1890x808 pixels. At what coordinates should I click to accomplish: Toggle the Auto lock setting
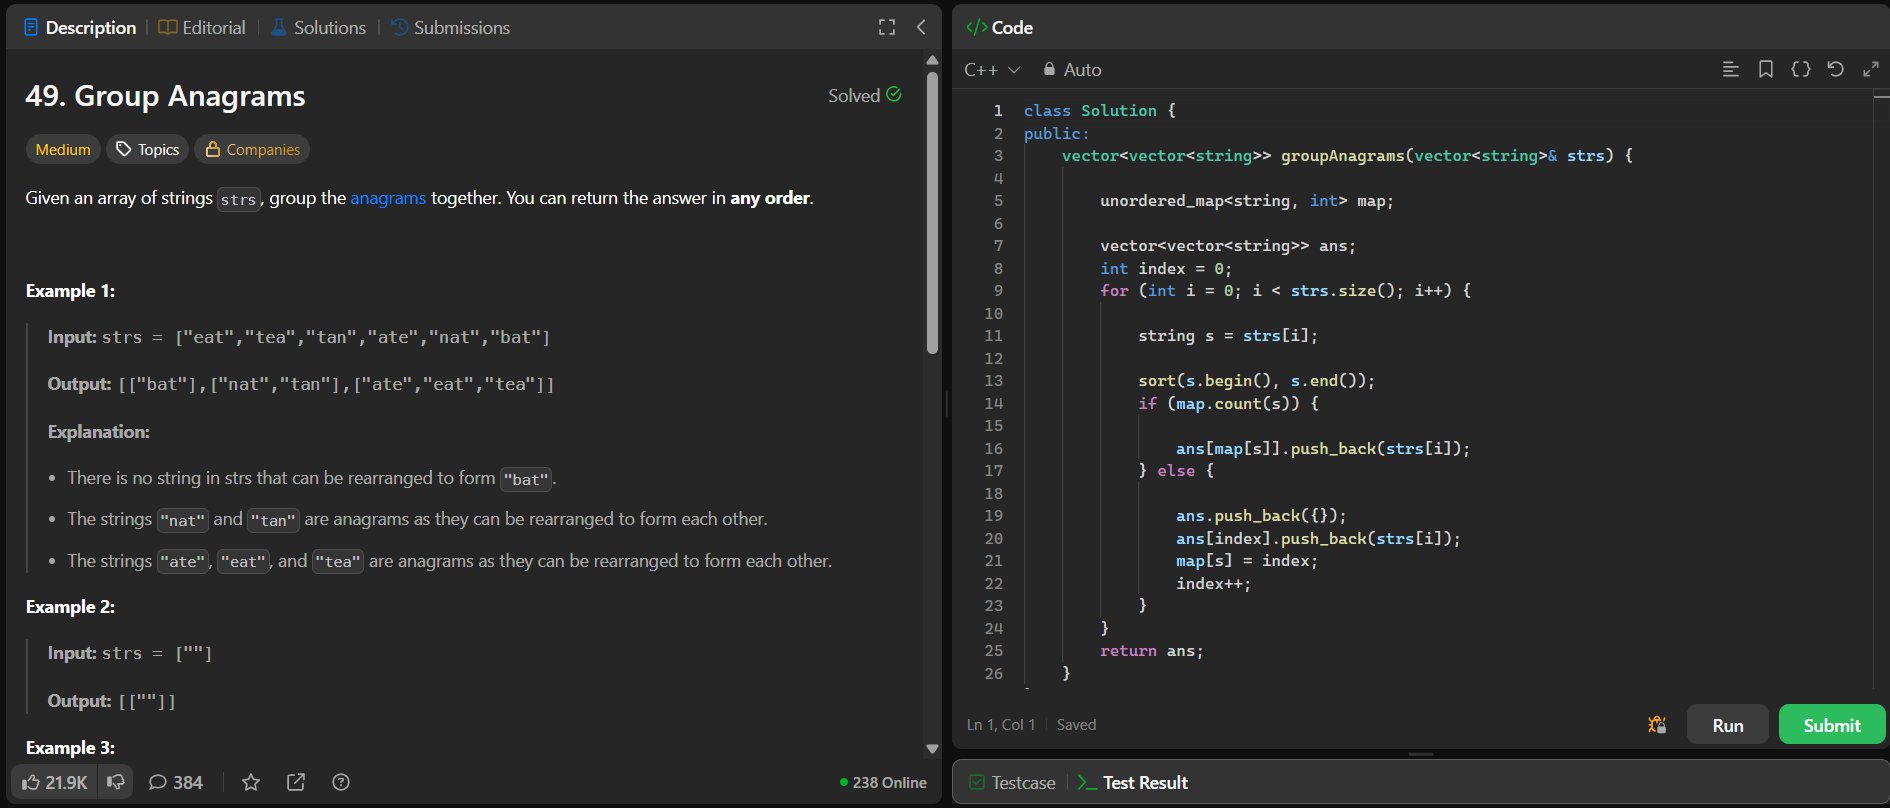[x=1072, y=70]
